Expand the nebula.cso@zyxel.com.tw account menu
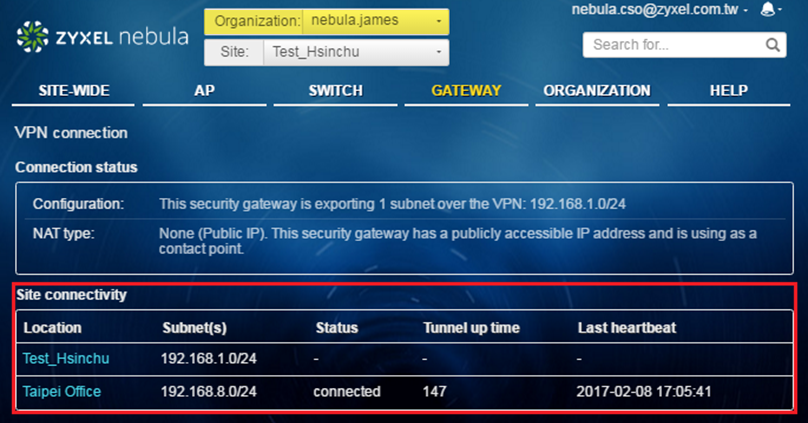 coord(659,9)
